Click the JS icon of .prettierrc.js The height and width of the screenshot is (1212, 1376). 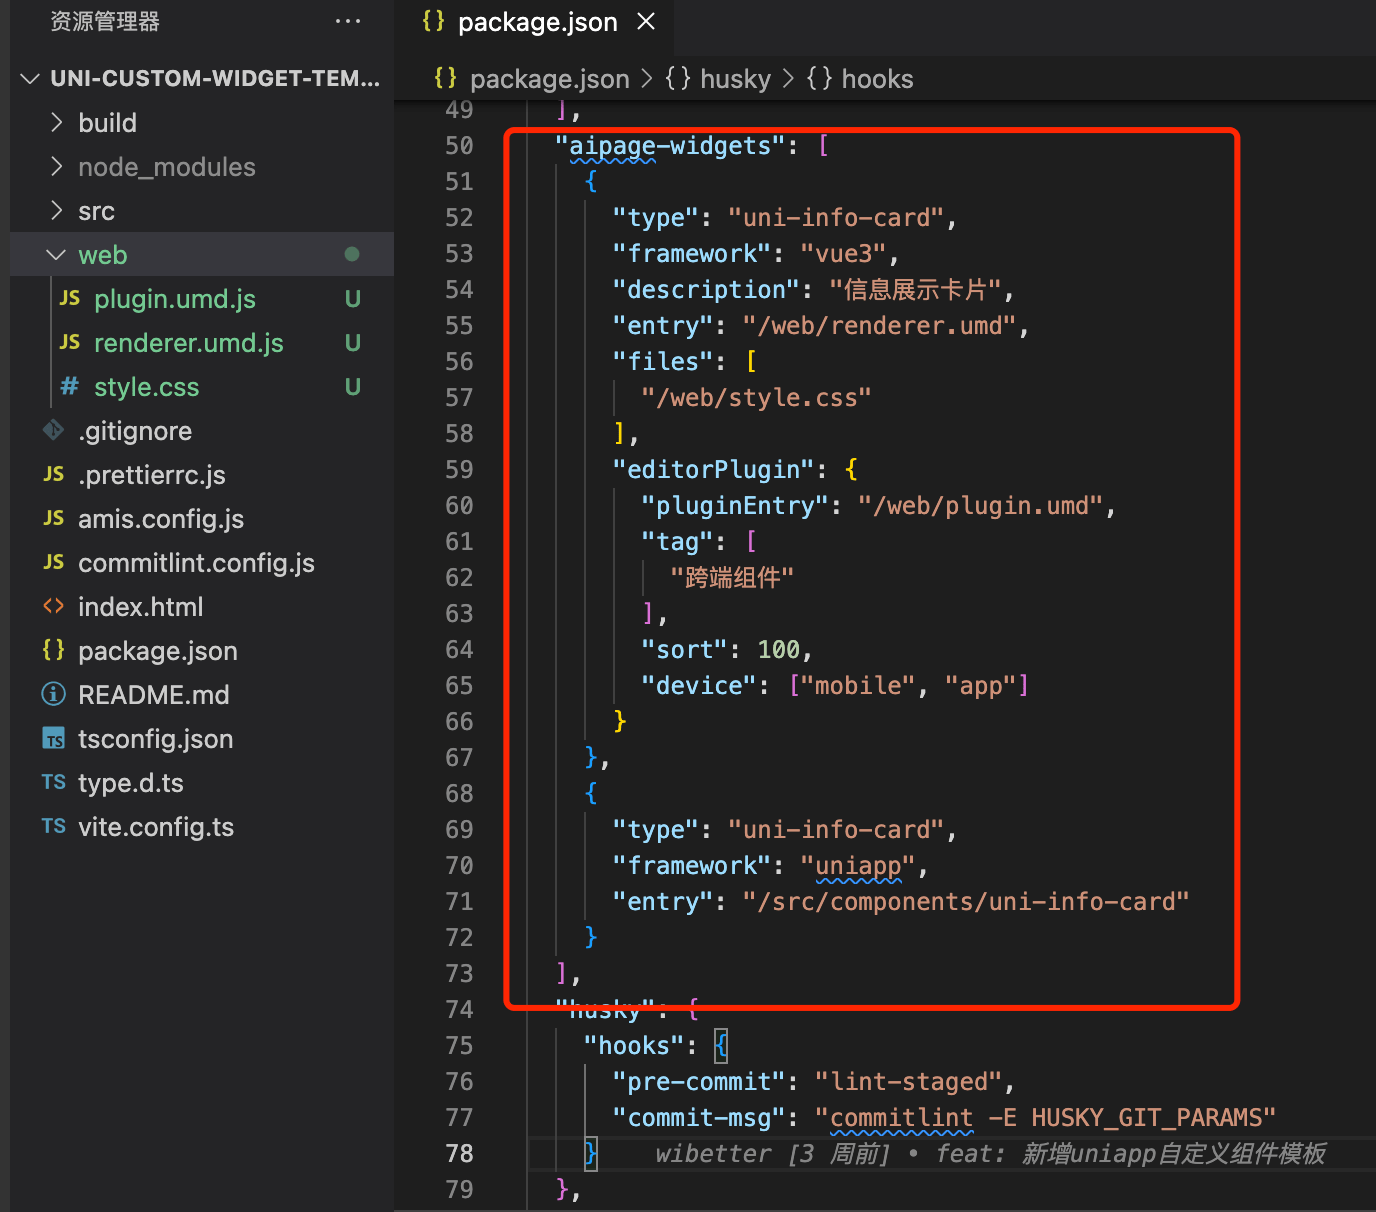coord(53,474)
